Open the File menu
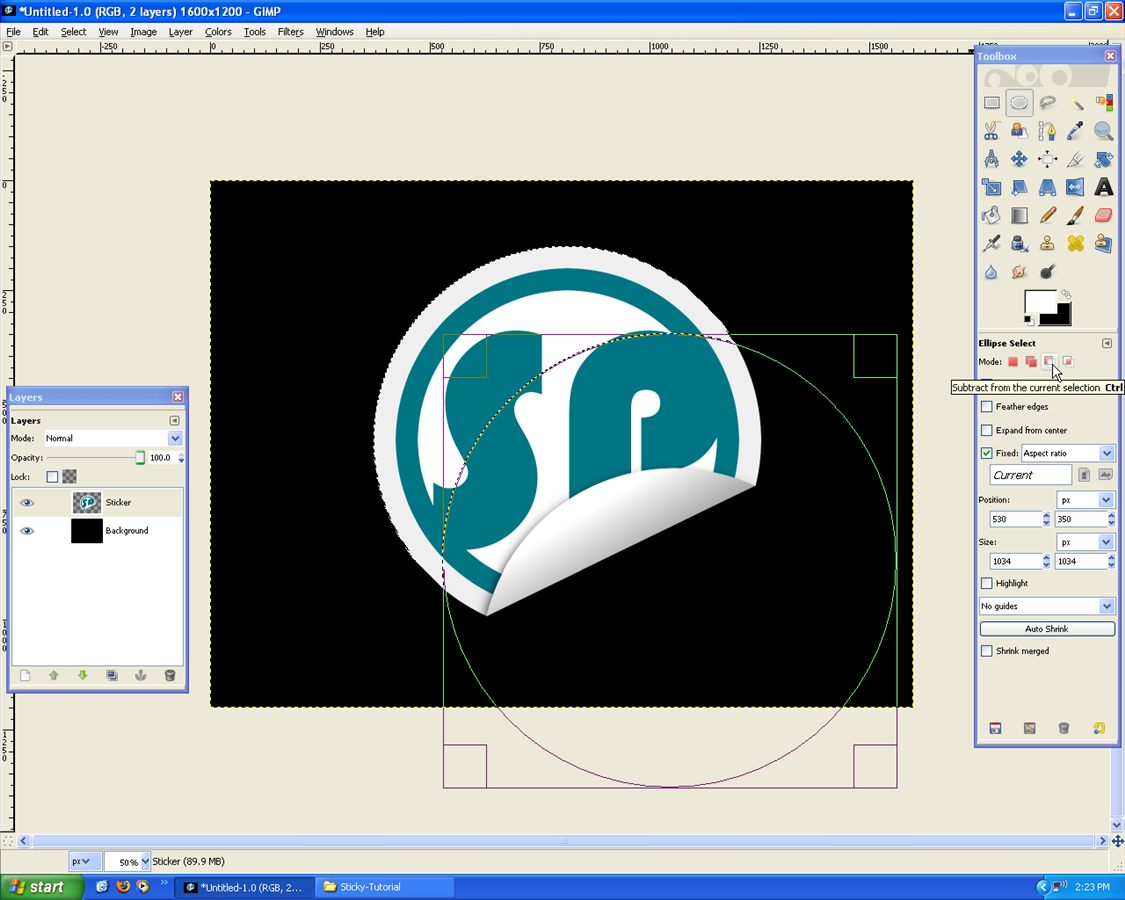Image resolution: width=1125 pixels, height=900 pixels. tap(13, 32)
